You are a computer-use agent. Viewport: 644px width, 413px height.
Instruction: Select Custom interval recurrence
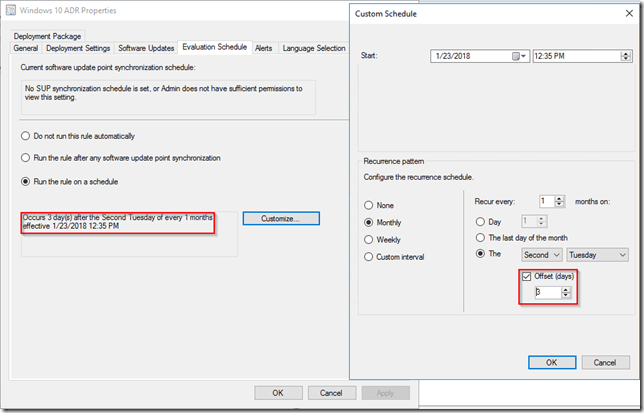pyautogui.click(x=370, y=258)
